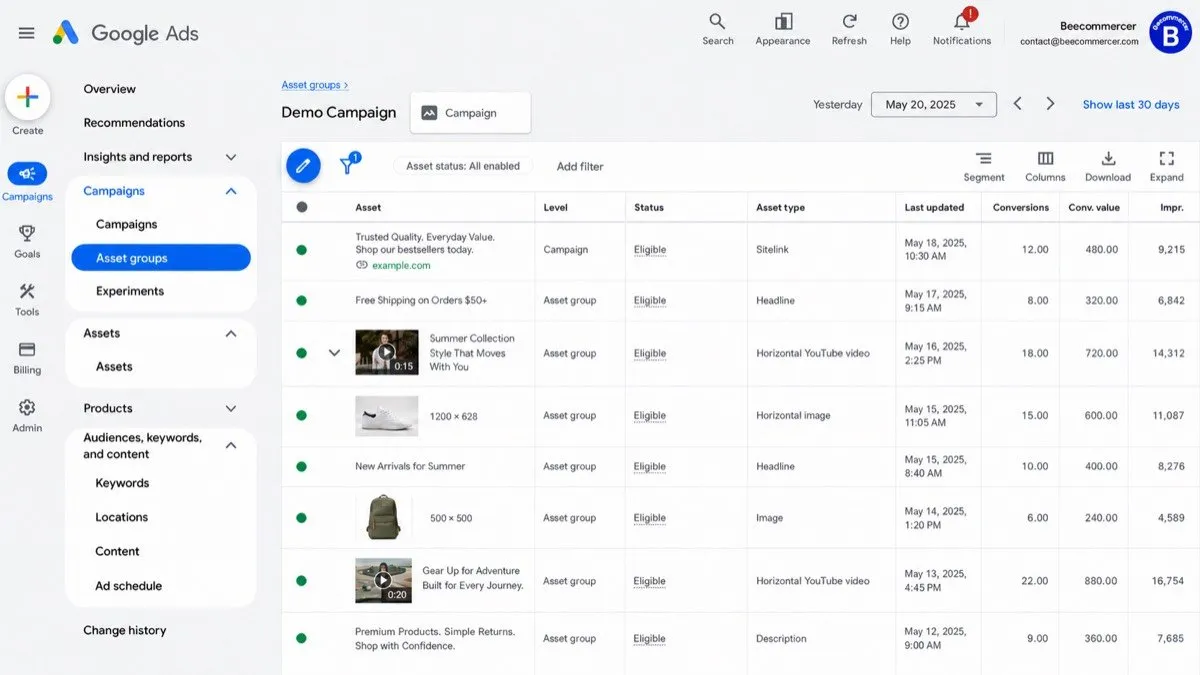Image resolution: width=1200 pixels, height=675 pixels.
Task: Collapse the Assets section chevron
Action: 231,333
